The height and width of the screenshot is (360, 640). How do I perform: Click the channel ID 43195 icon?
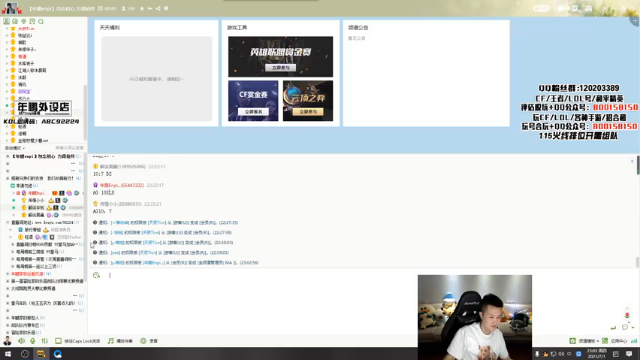click(100, 8)
